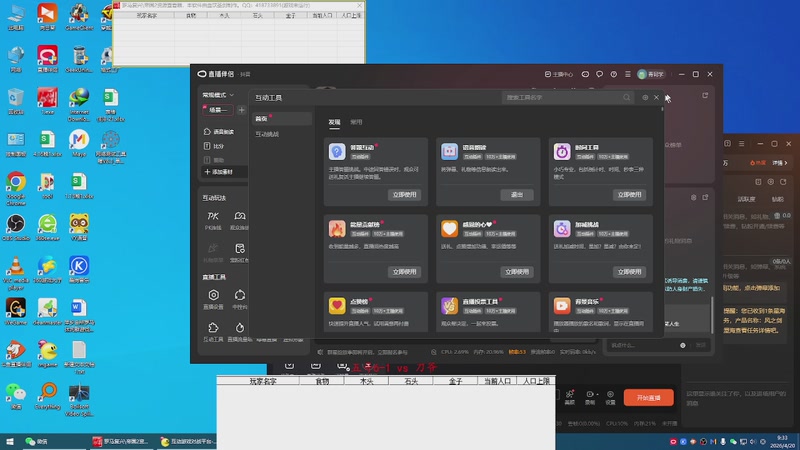Click the 互动工具 puzzle icon in sidebar
The width and height of the screenshot is (800, 450).
pos(213,328)
